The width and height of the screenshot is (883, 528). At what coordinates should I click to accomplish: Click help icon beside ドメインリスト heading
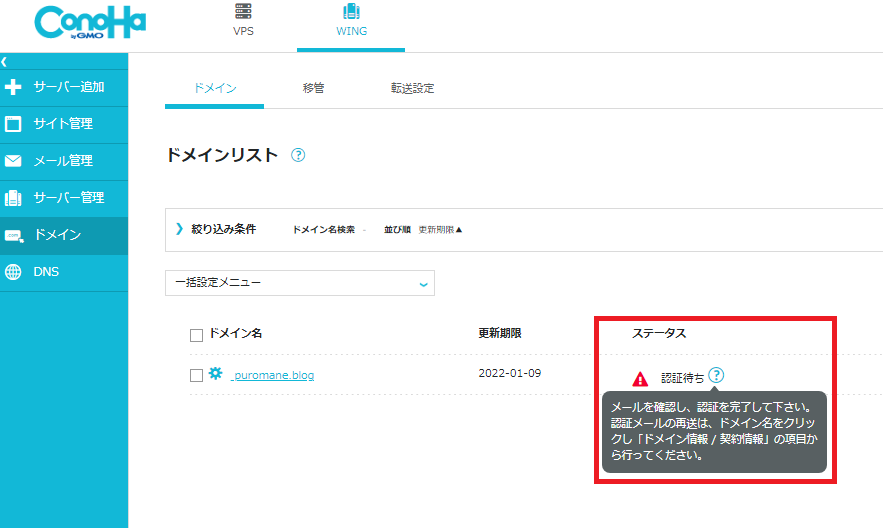(x=298, y=155)
